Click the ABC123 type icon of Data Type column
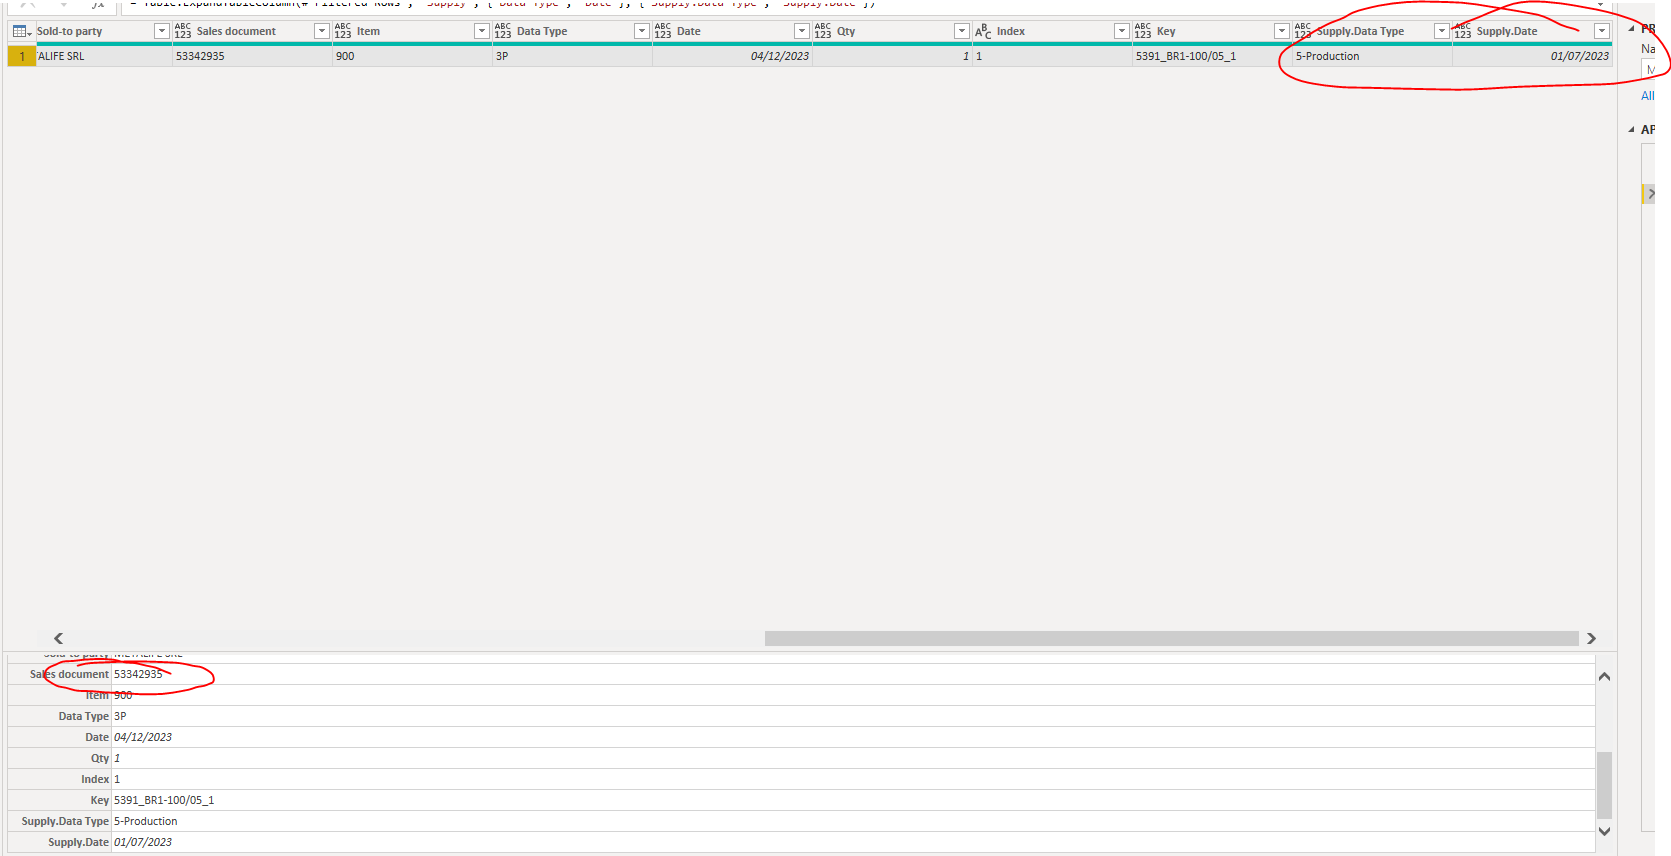Screen dimensions: 1671x856 (x=503, y=31)
